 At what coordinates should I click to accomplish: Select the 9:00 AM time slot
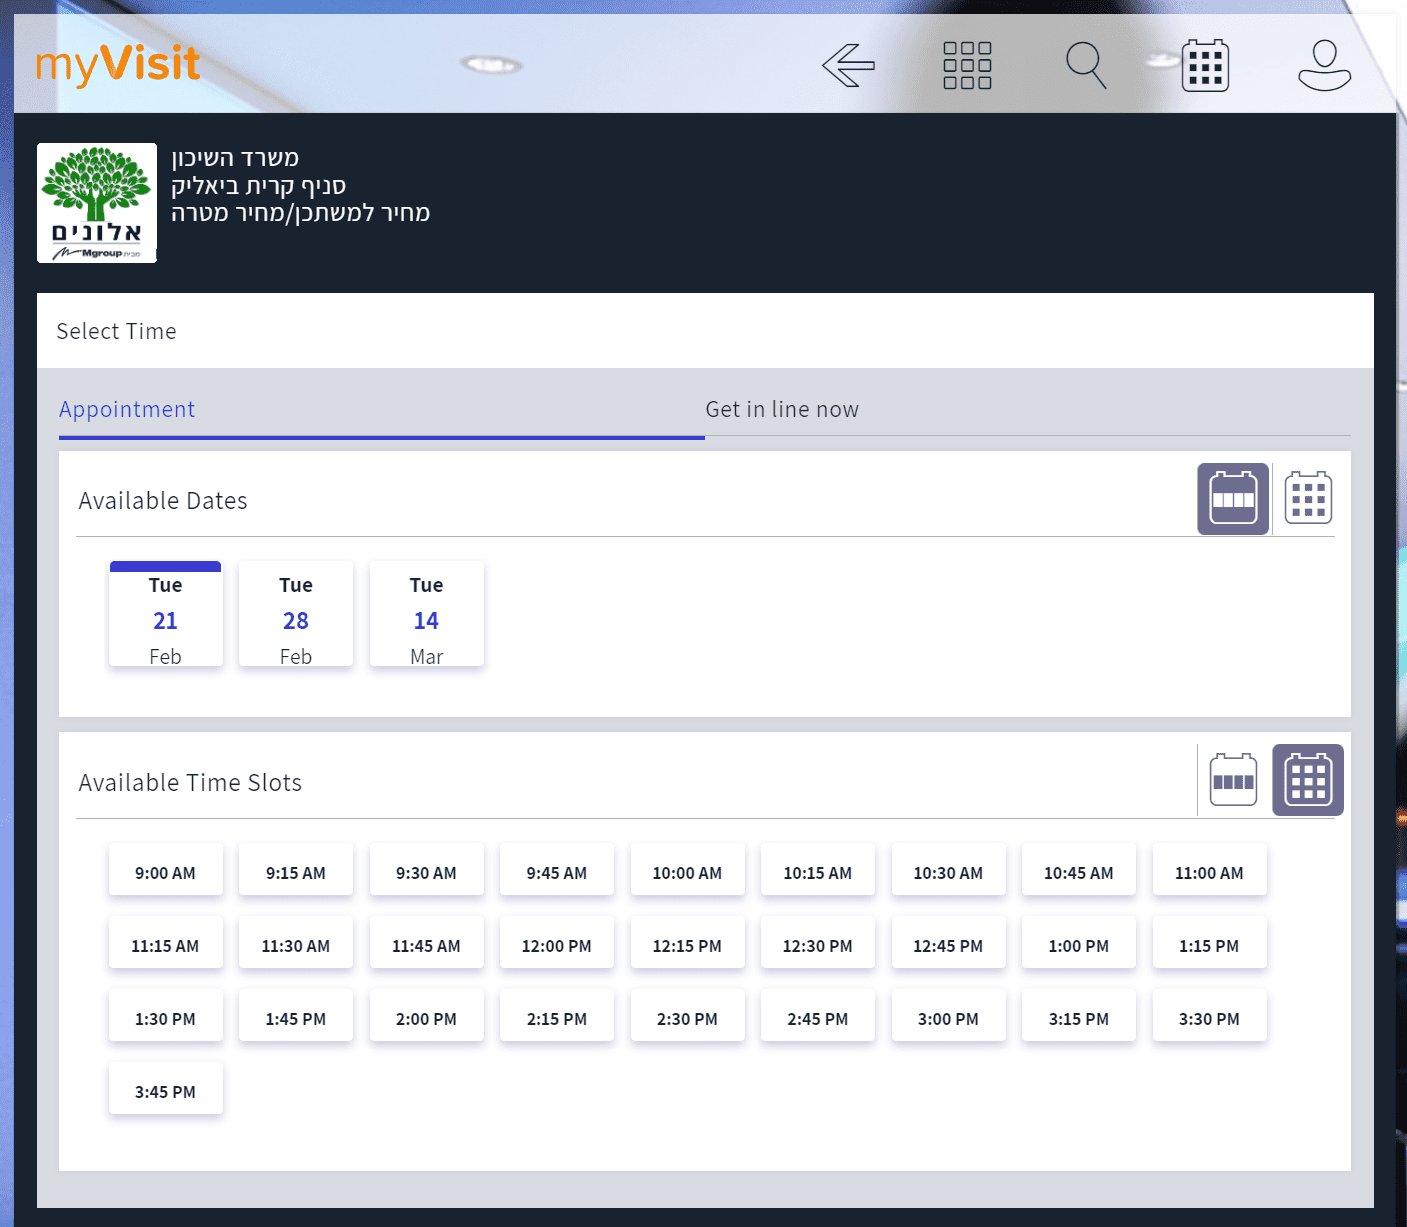coord(166,872)
